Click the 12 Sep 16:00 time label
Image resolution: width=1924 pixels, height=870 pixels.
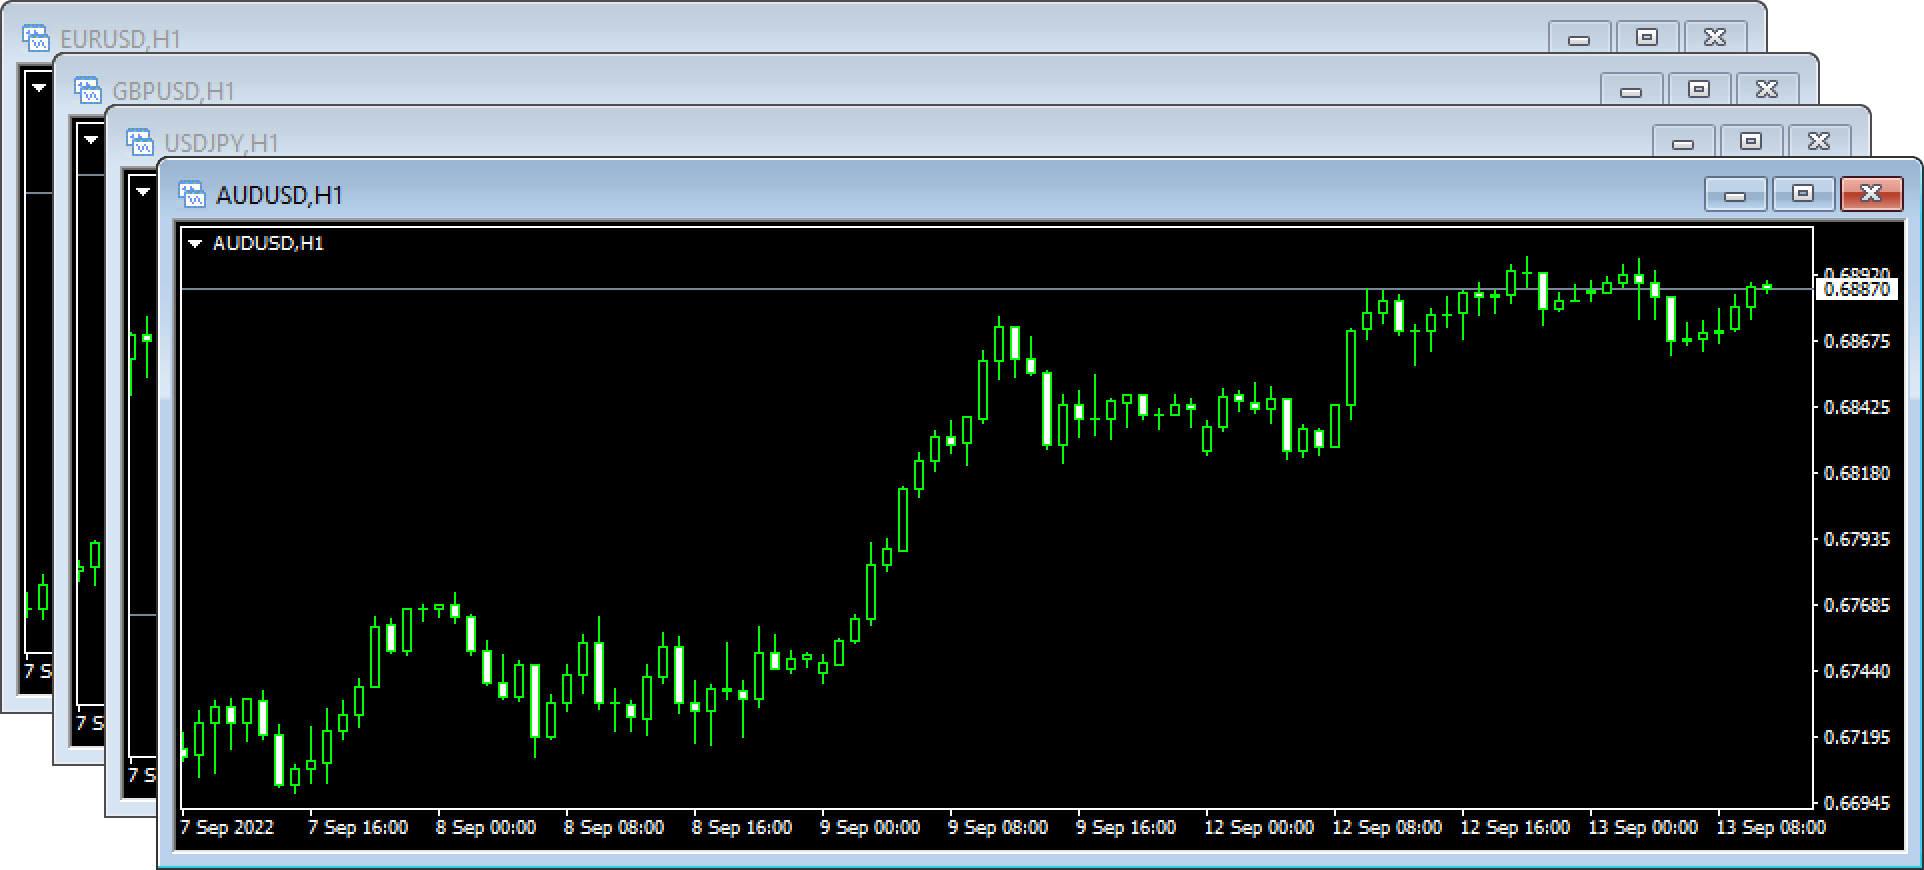pyautogui.click(x=1515, y=828)
